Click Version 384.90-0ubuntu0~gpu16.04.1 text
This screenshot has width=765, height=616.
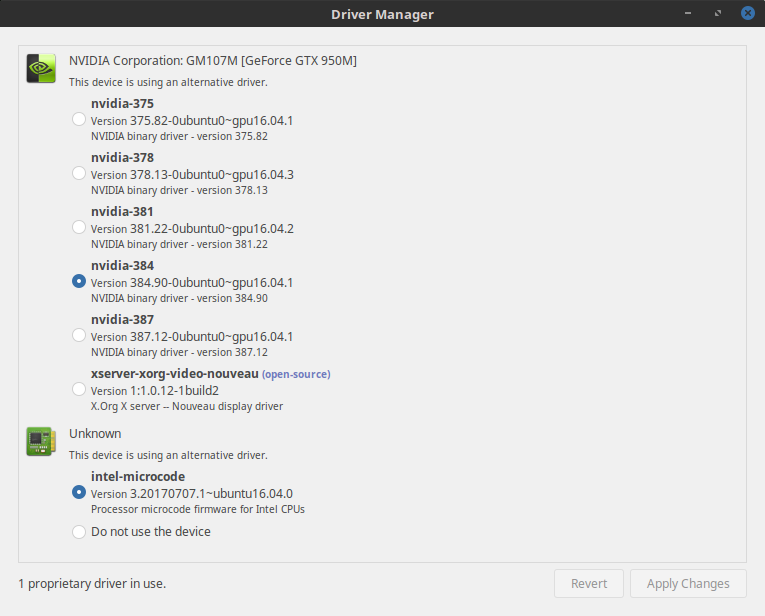click(x=192, y=283)
